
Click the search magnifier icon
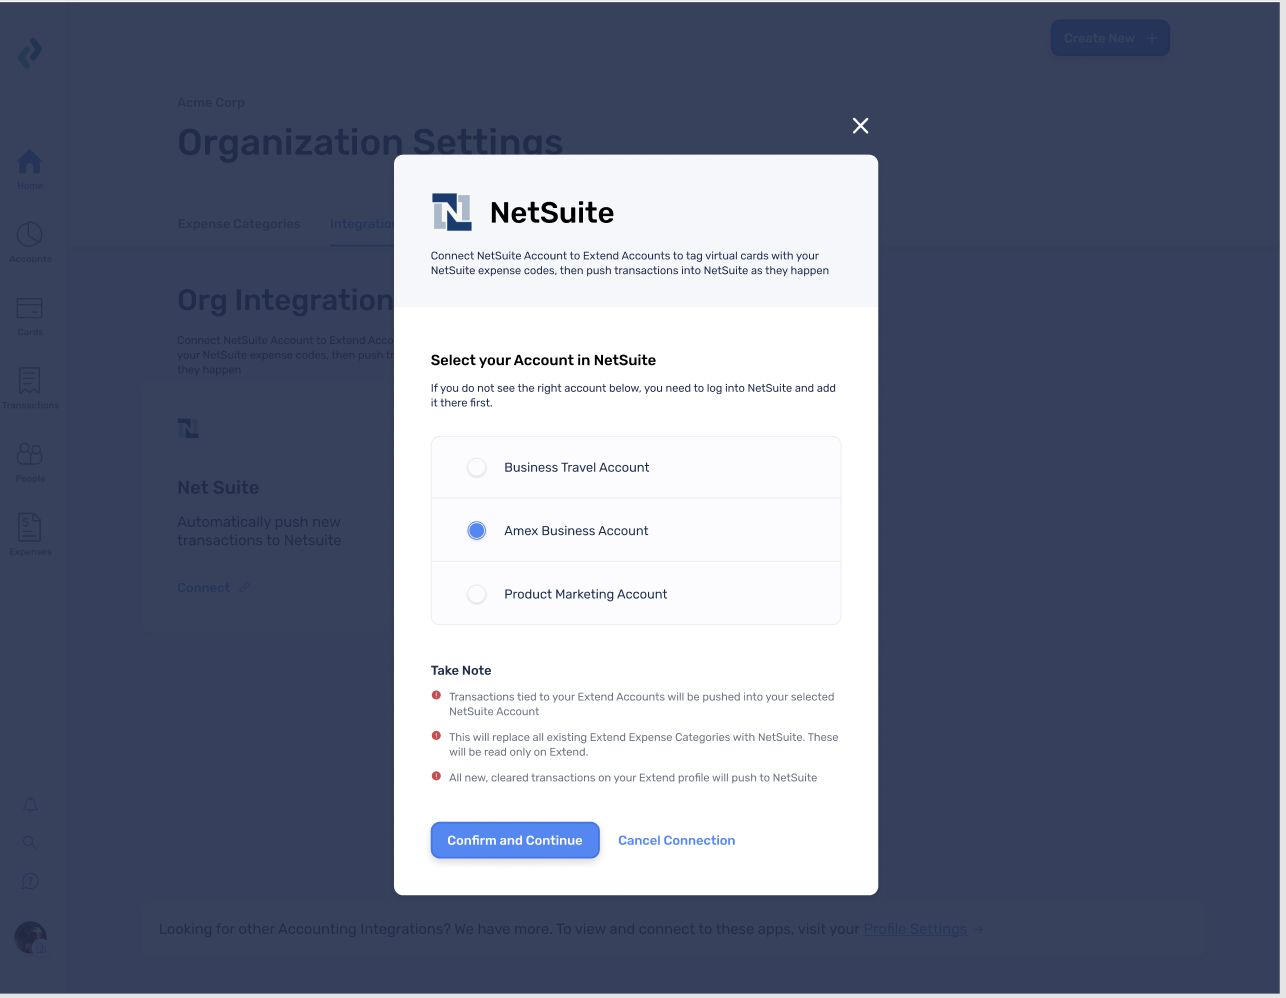30,842
